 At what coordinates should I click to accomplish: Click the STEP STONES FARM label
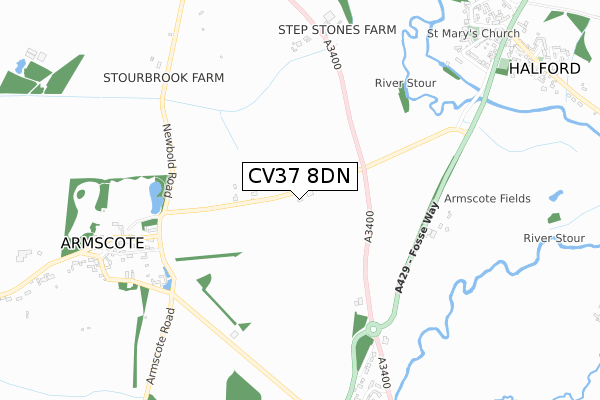pos(337,30)
